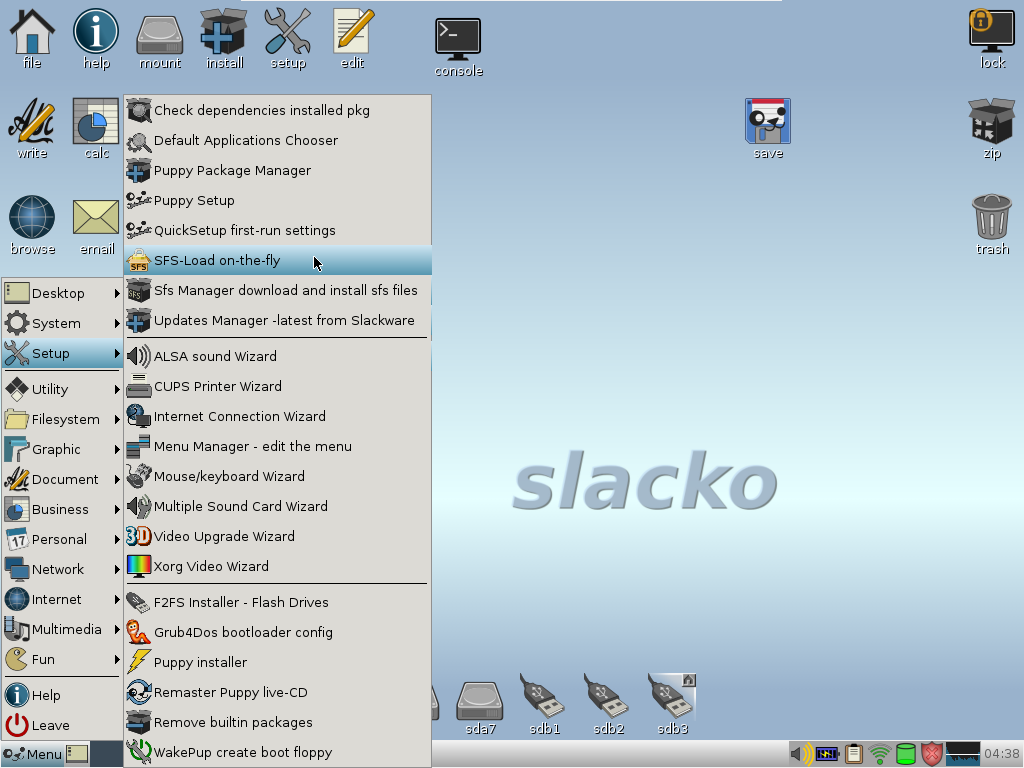The width and height of the screenshot is (1024, 768).
Task: Expand the Utility submenu
Action: (63, 389)
